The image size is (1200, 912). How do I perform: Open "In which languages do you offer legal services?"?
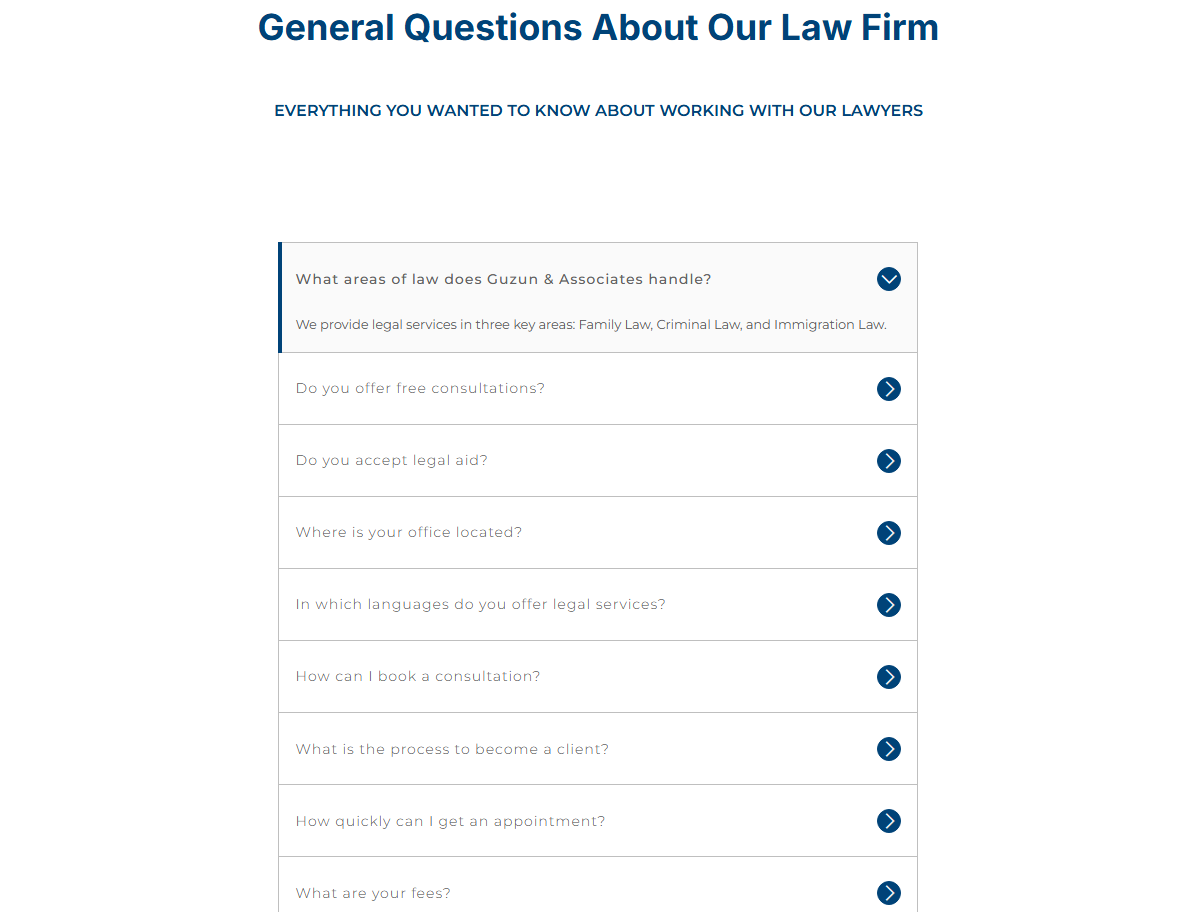coord(598,605)
